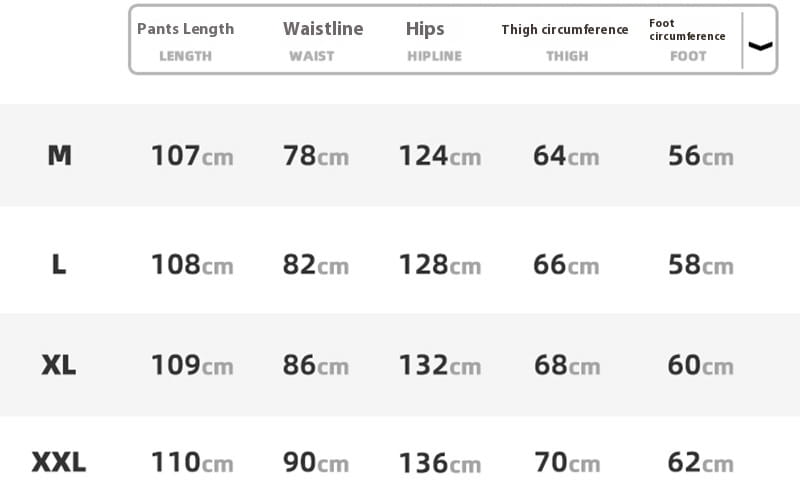This screenshot has height=496, width=800.
Task: Select the Foot circumference header
Action: pyautogui.click(x=687, y=30)
